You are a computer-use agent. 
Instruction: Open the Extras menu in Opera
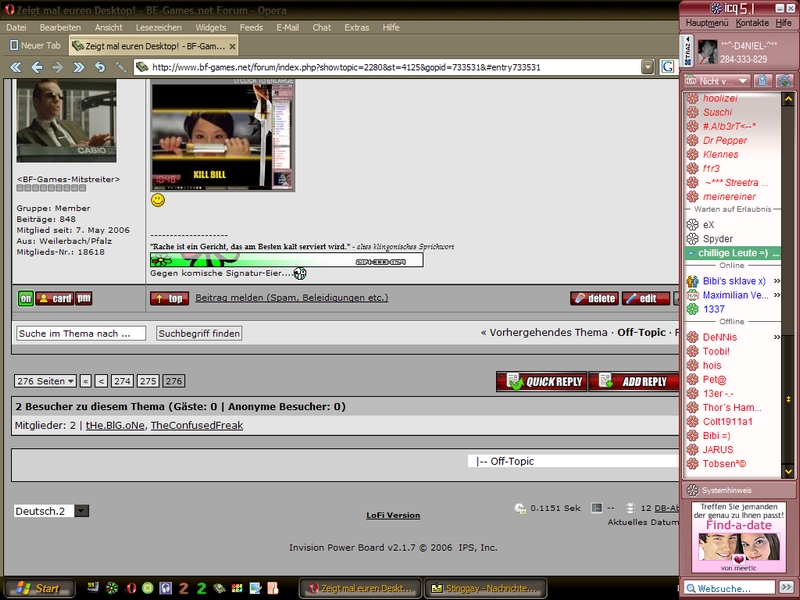tap(357, 28)
